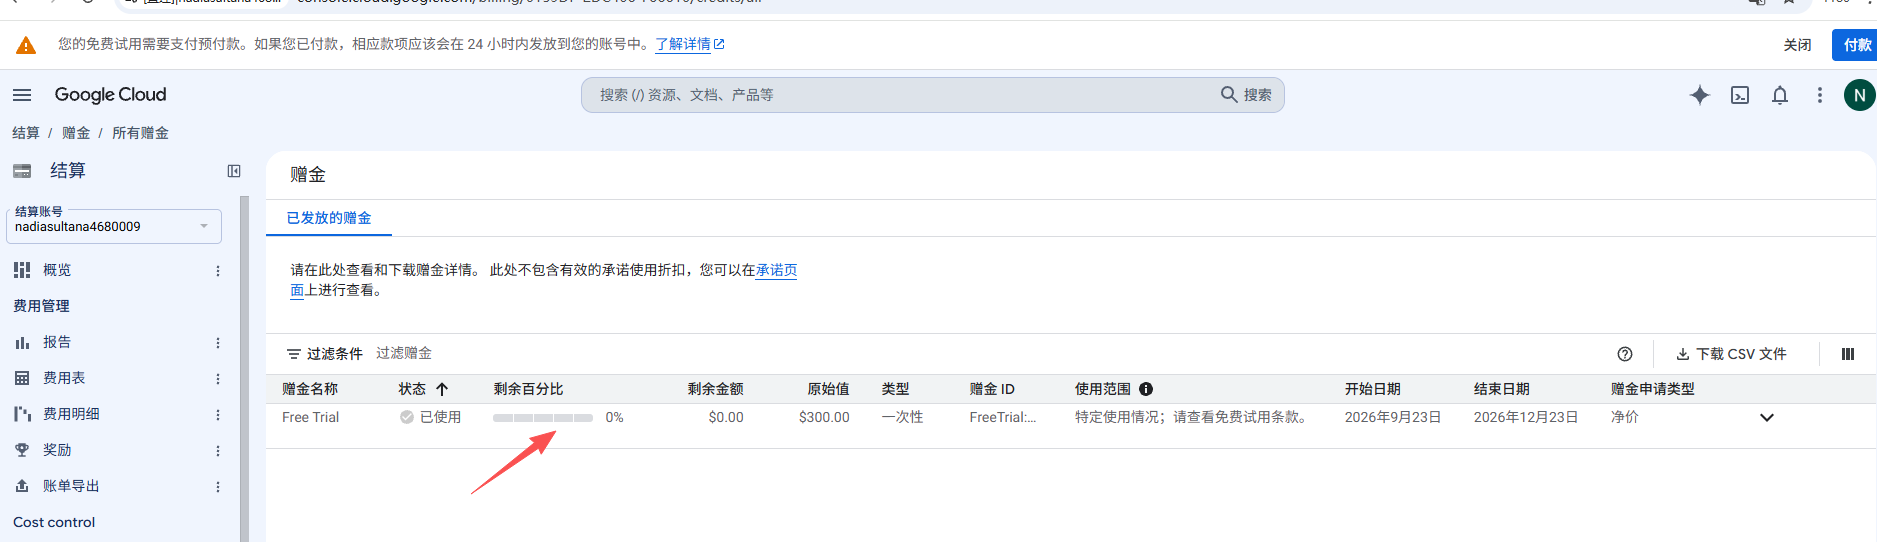The image size is (1877, 542).
Task: Open the top bar more options menu
Action: click(1820, 95)
